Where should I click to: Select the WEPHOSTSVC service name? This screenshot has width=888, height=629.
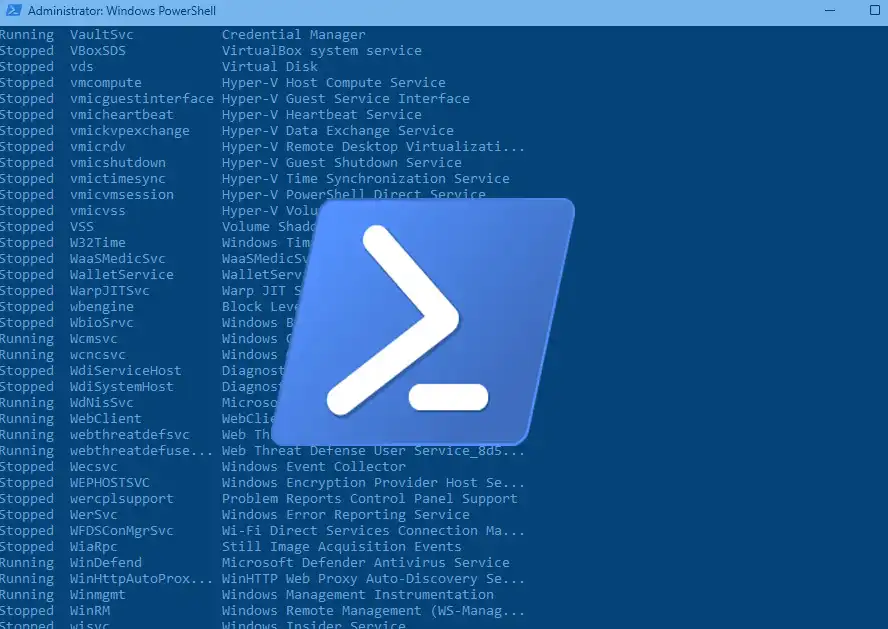109,483
